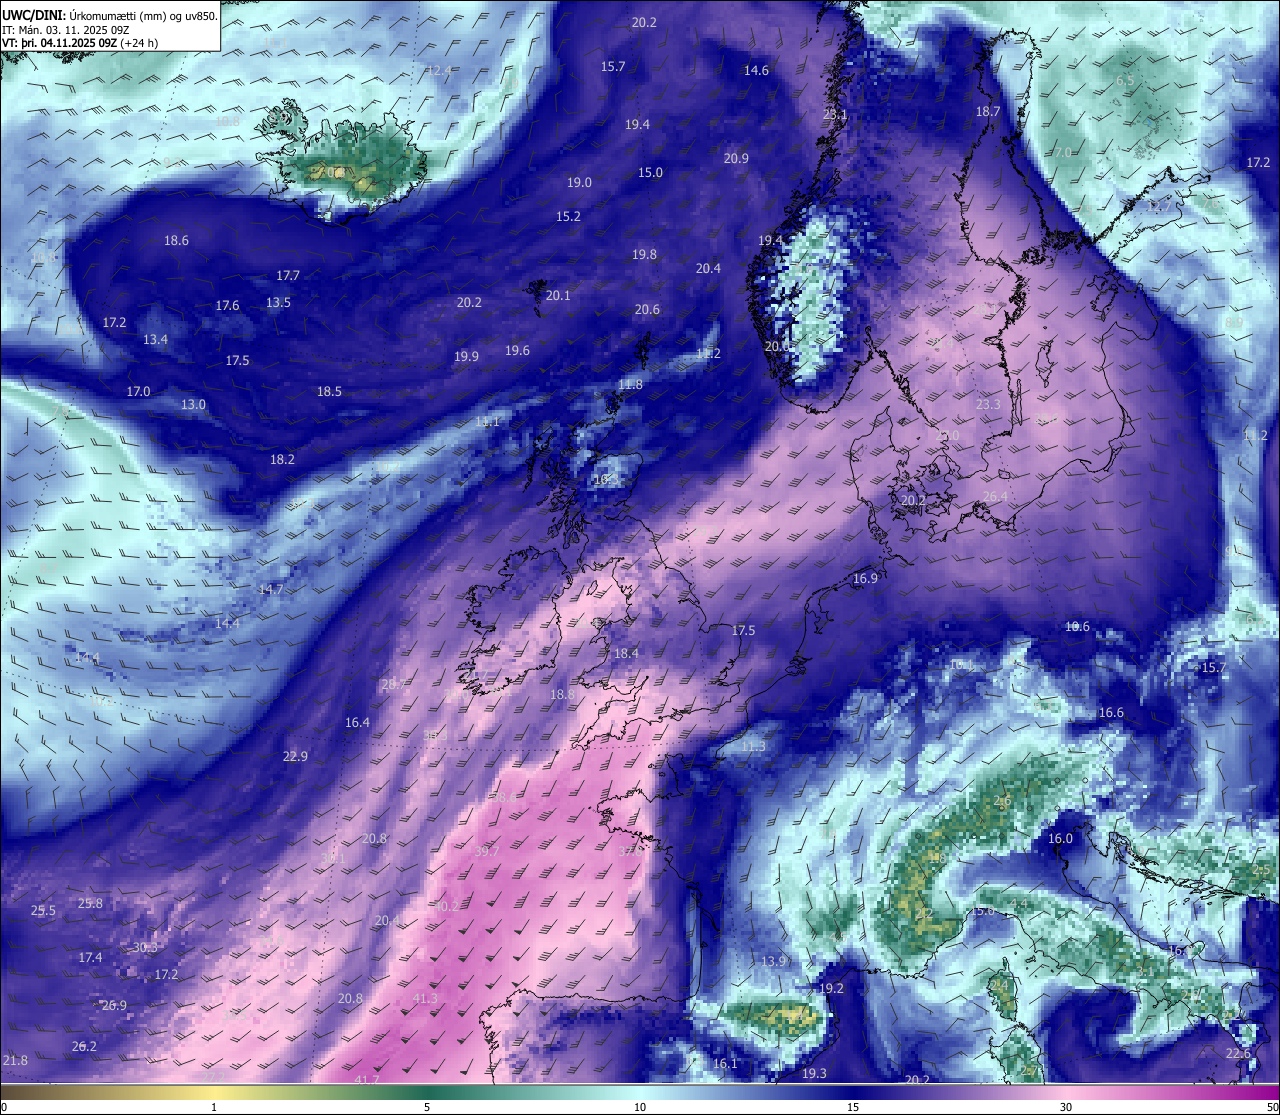The height and width of the screenshot is (1115, 1280).
Task: Click the 18.8 value over Wales
Action: point(563,693)
